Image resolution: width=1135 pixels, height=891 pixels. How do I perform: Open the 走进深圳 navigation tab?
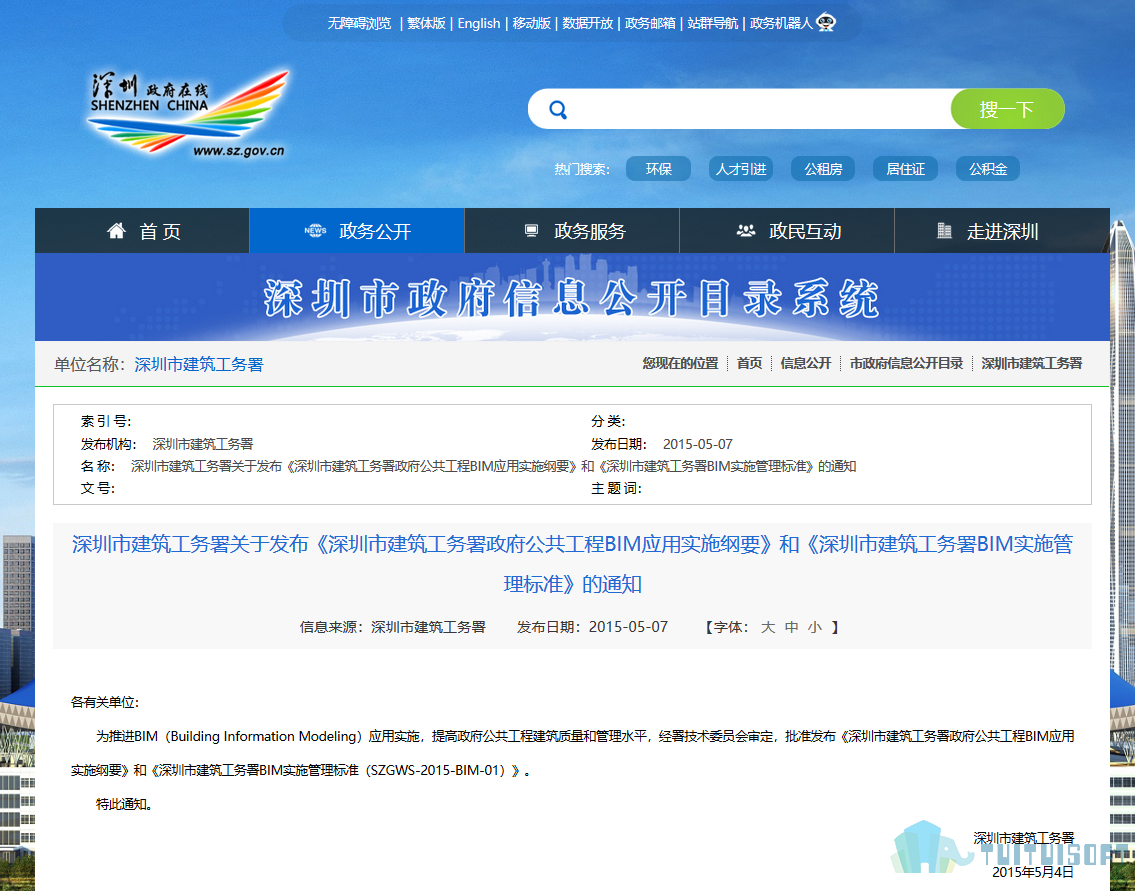1002,231
